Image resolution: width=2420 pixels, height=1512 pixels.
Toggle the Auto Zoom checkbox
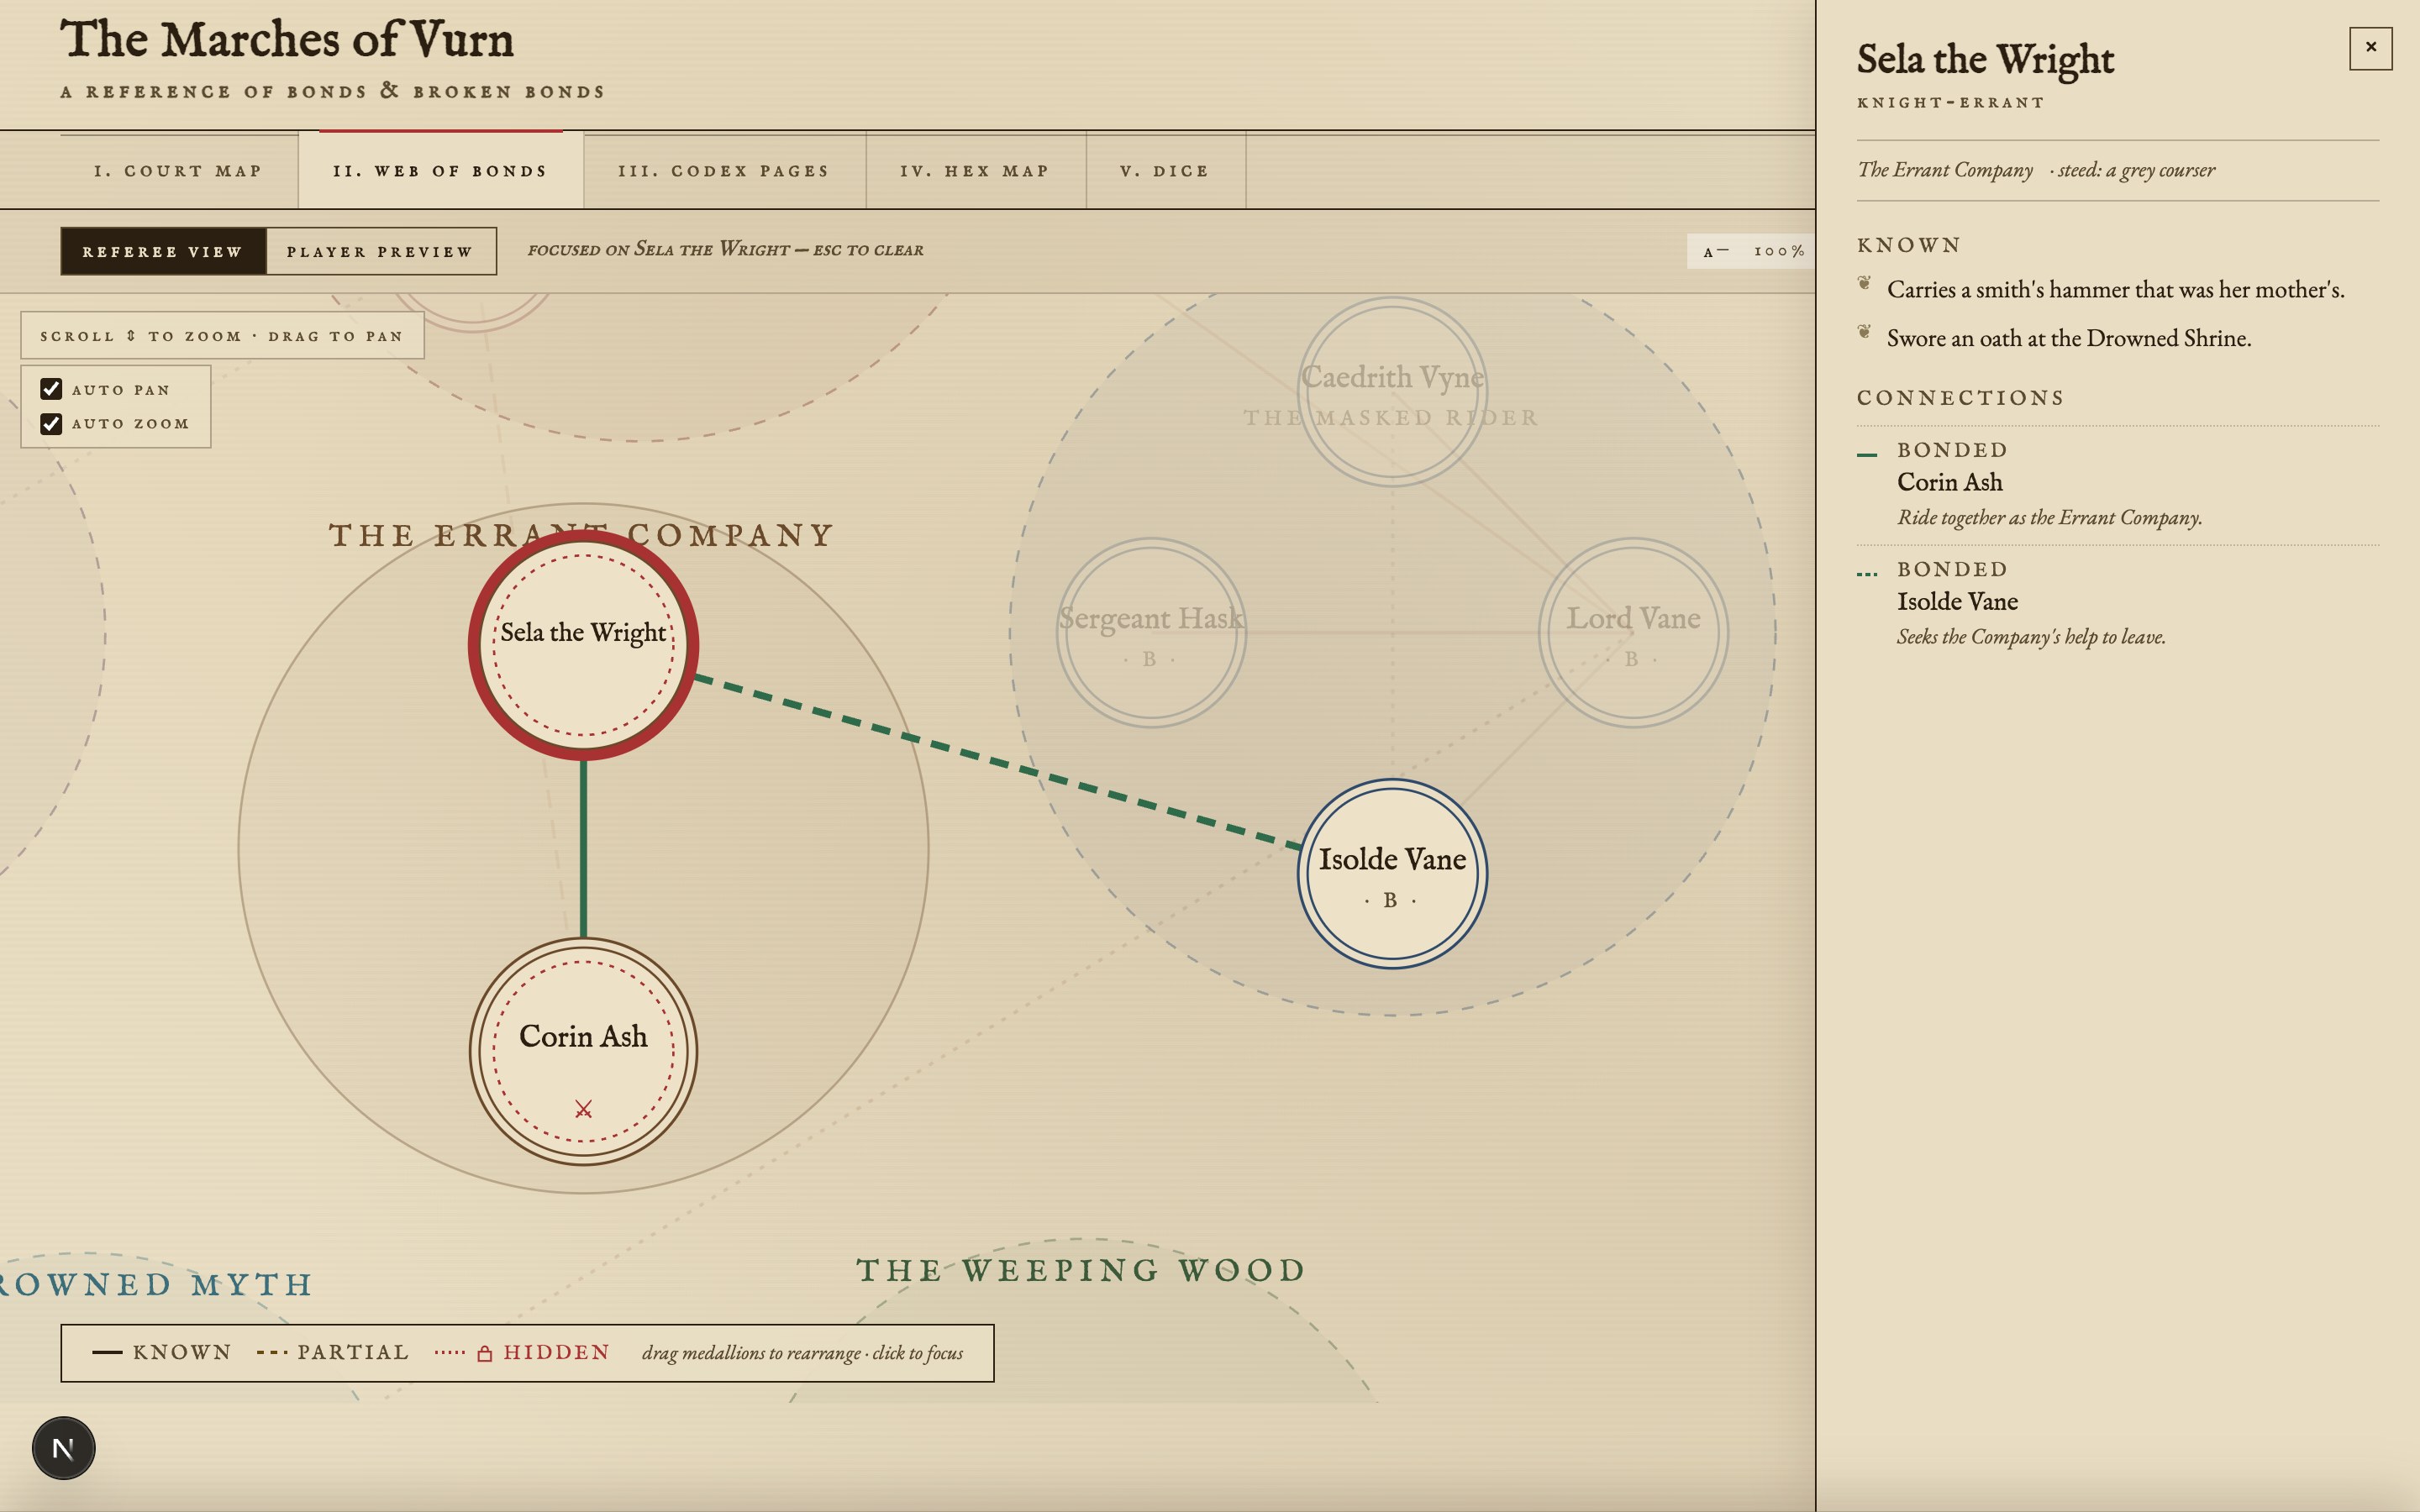[x=51, y=424]
